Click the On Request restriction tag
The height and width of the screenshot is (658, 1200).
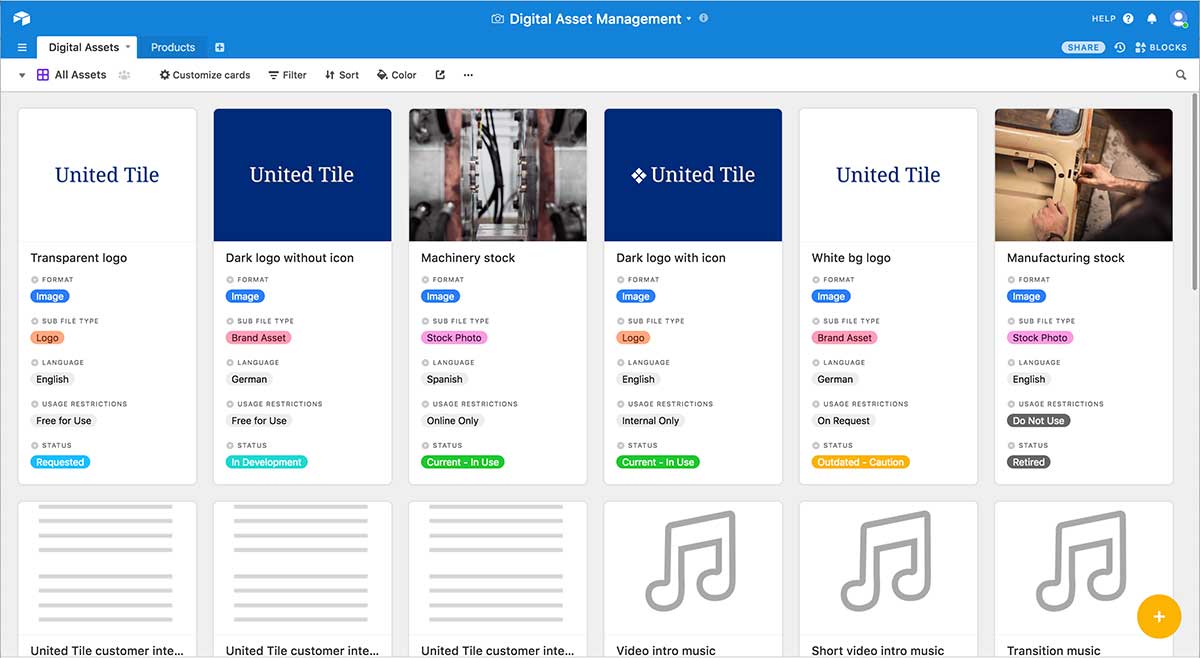coord(843,421)
